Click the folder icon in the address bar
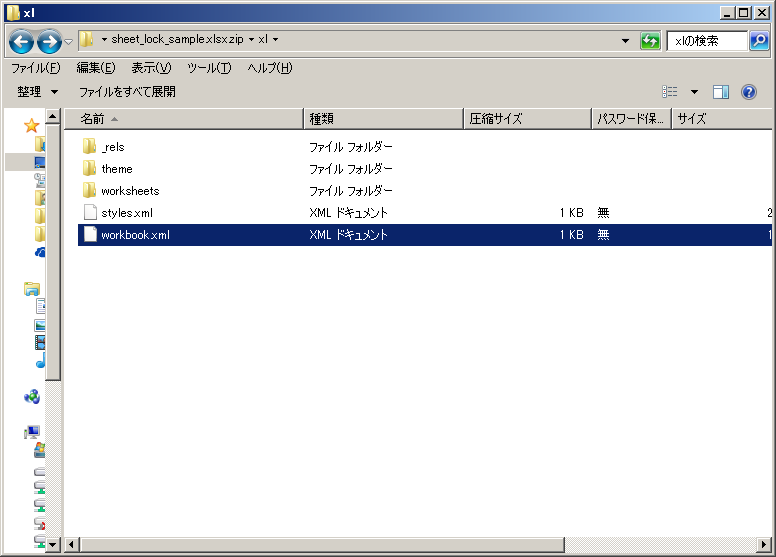 coord(87,39)
